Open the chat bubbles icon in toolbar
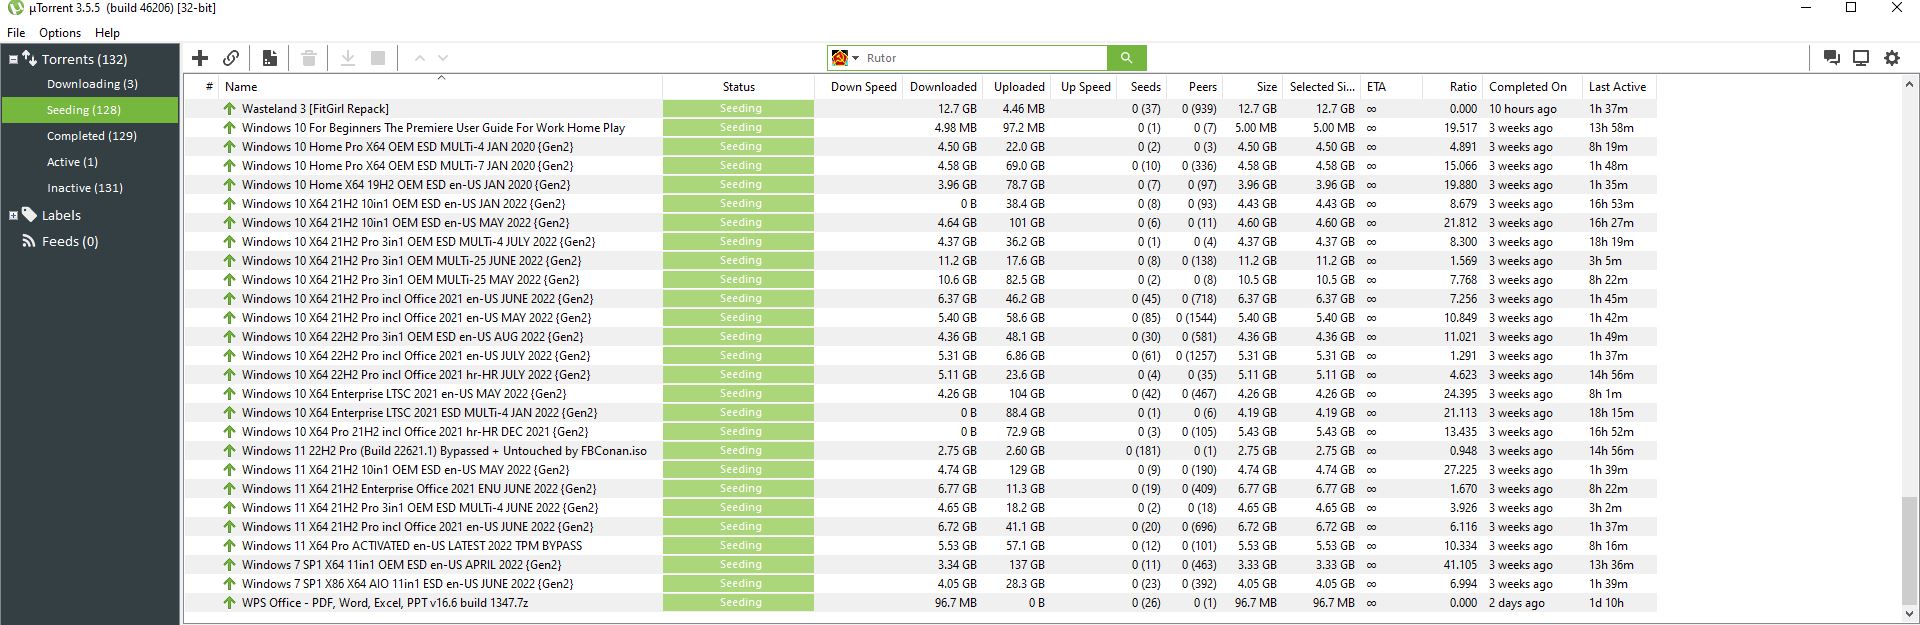 [1831, 58]
